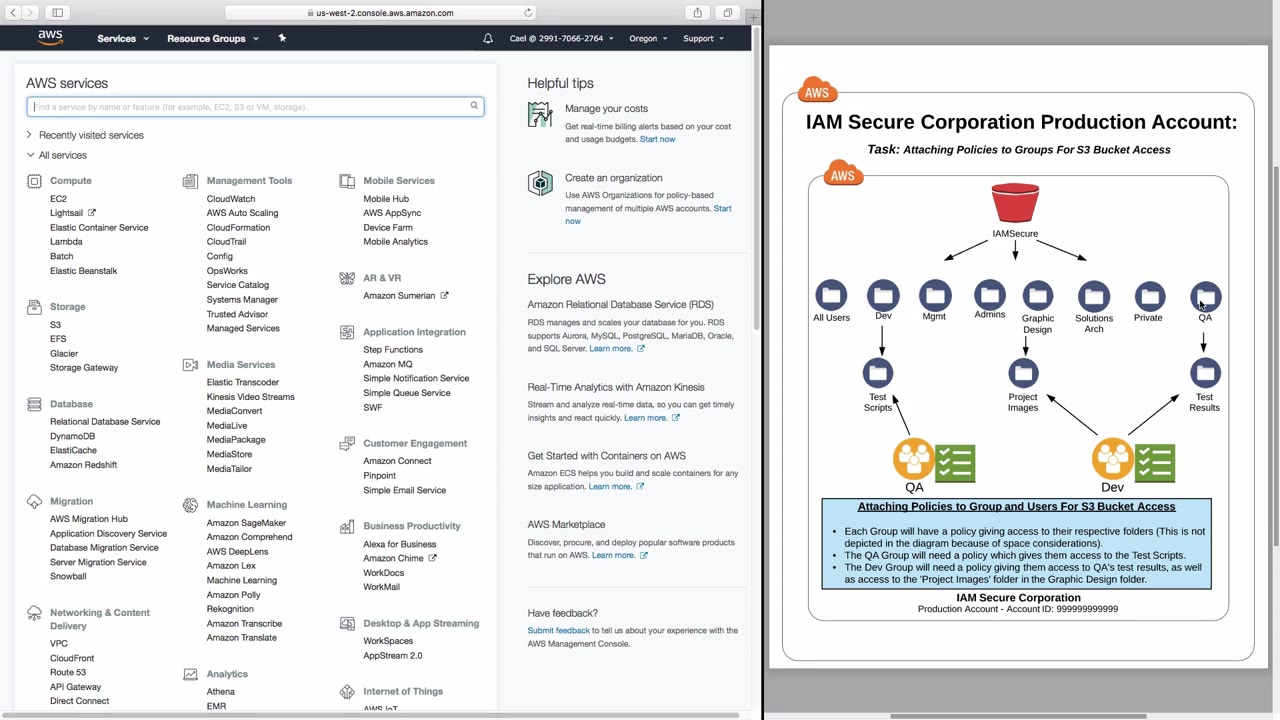Image resolution: width=1280 pixels, height=720 pixels.
Task: Open the notifications bell icon
Action: pyautogui.click(x=488, y=38)
